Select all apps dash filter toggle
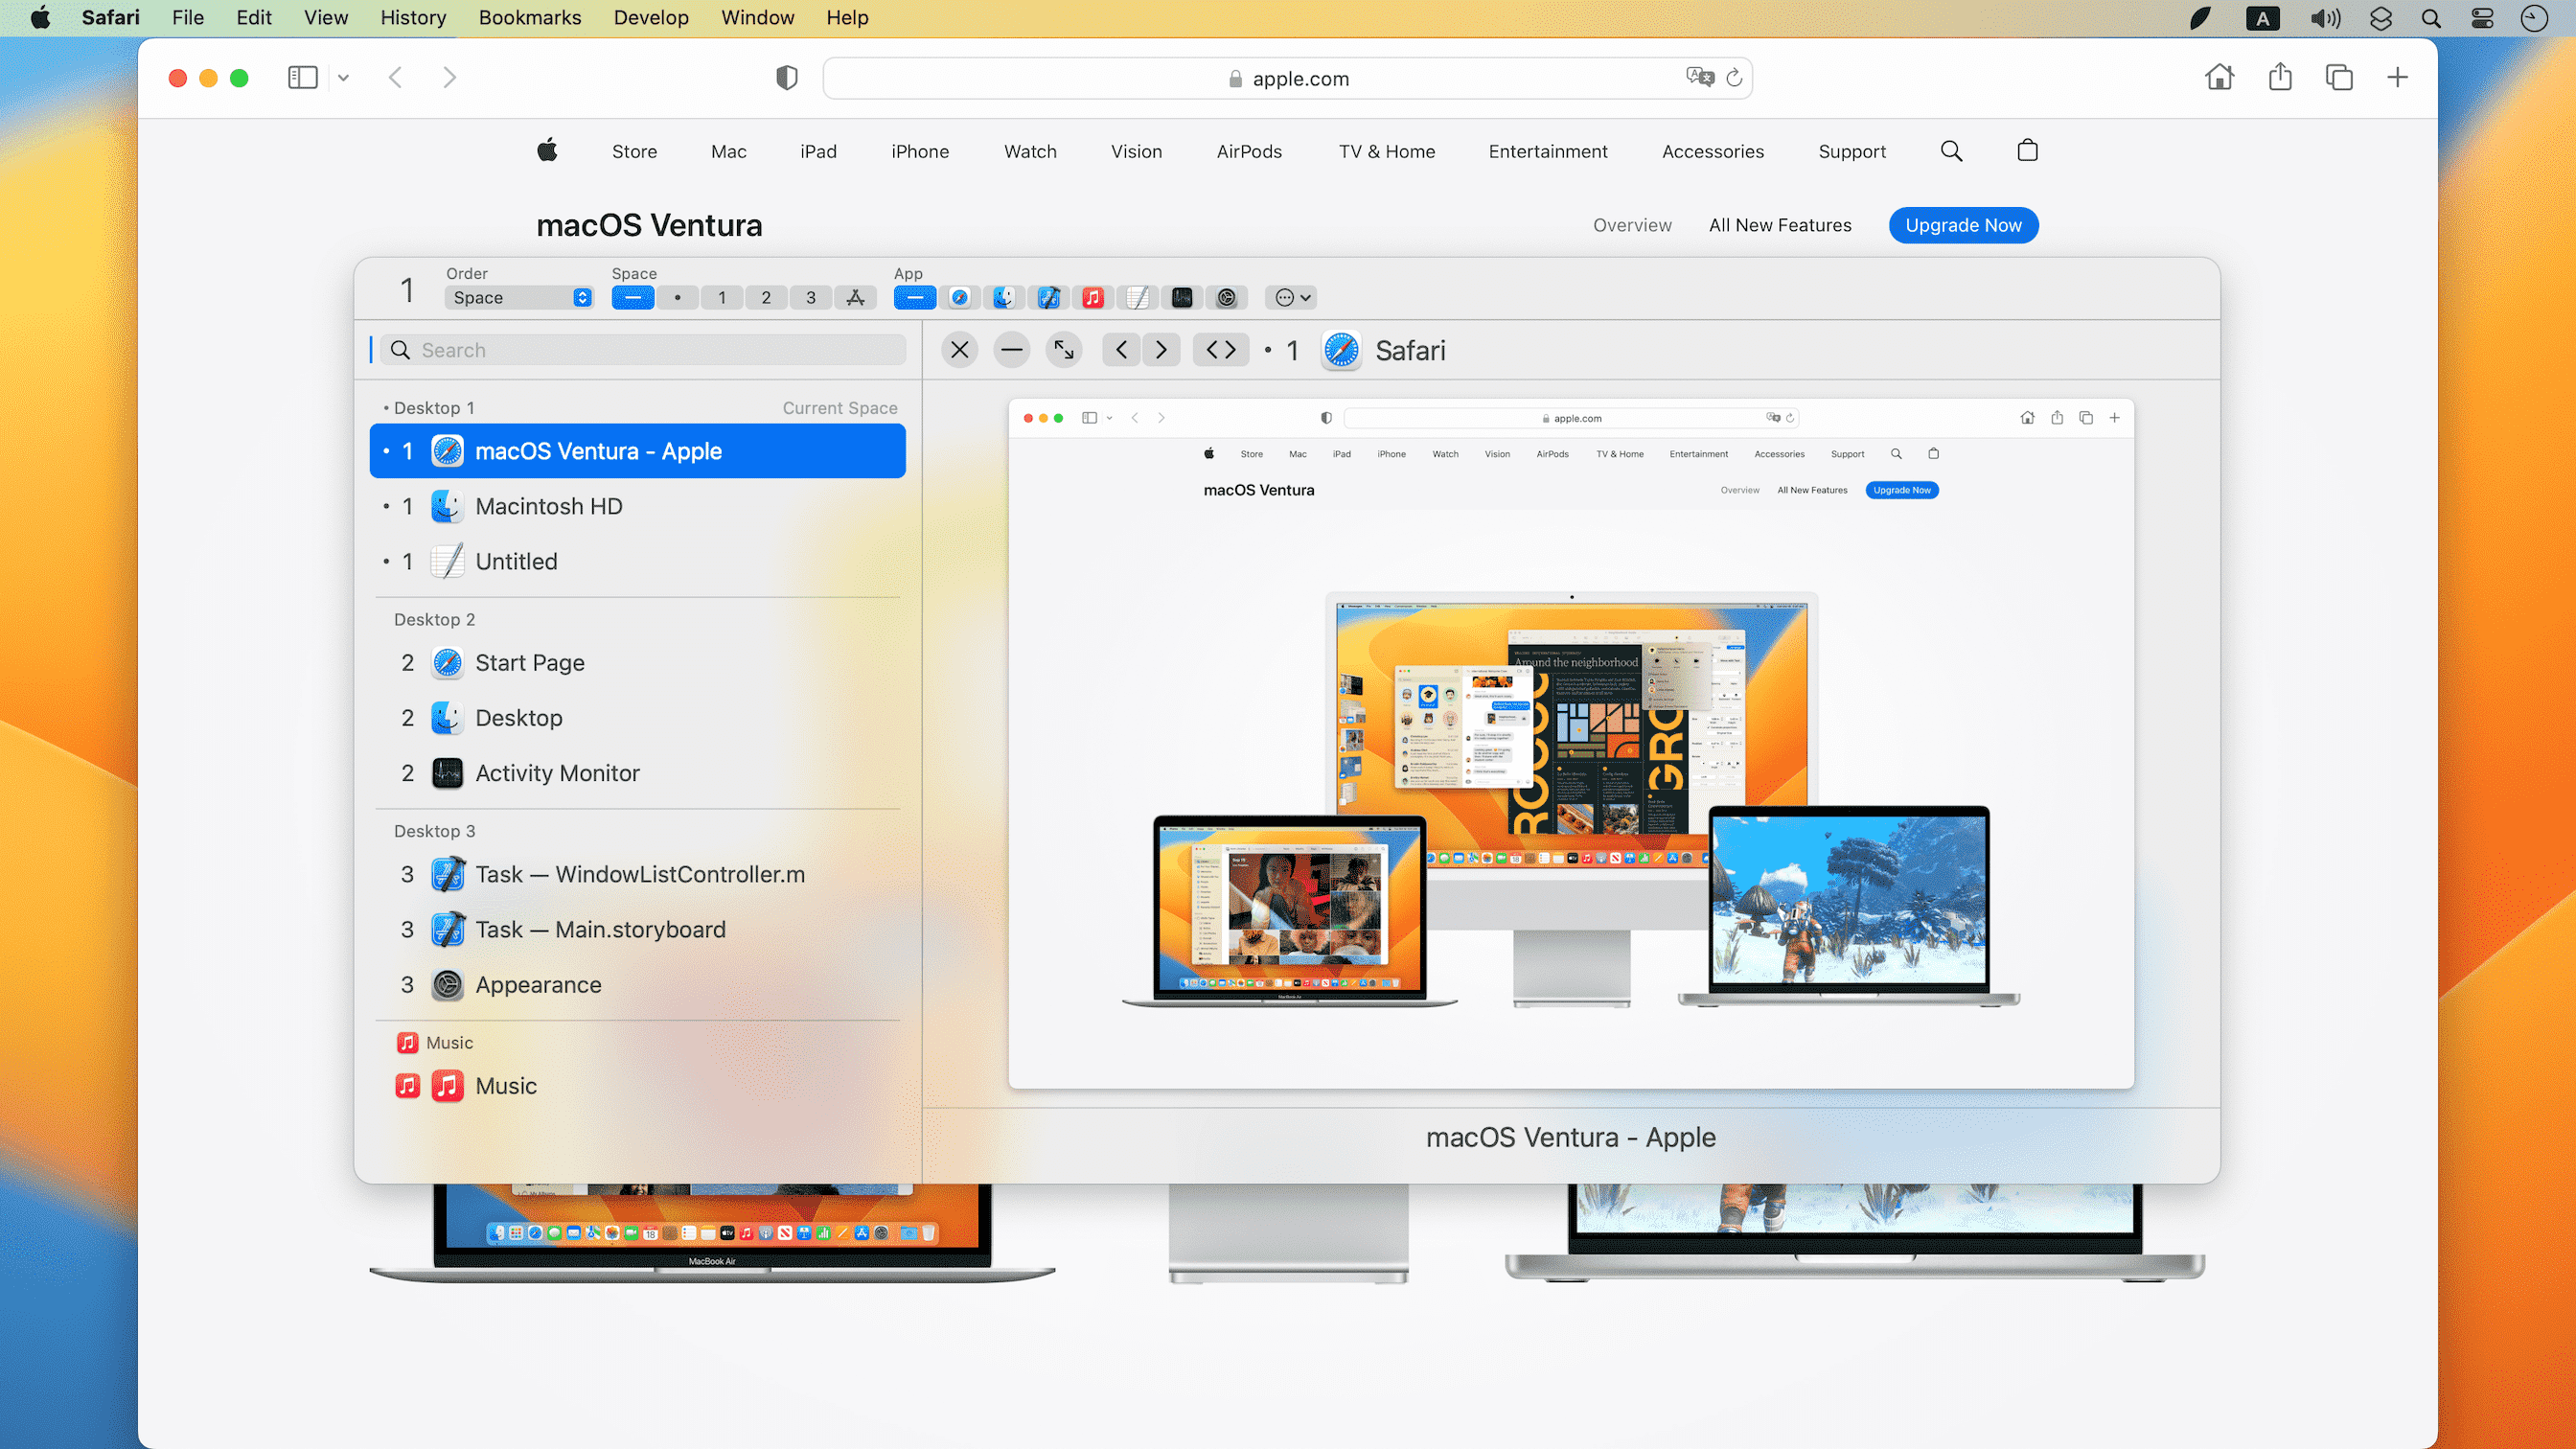This screenshot has width=2576, height=1449. [915, 297]
